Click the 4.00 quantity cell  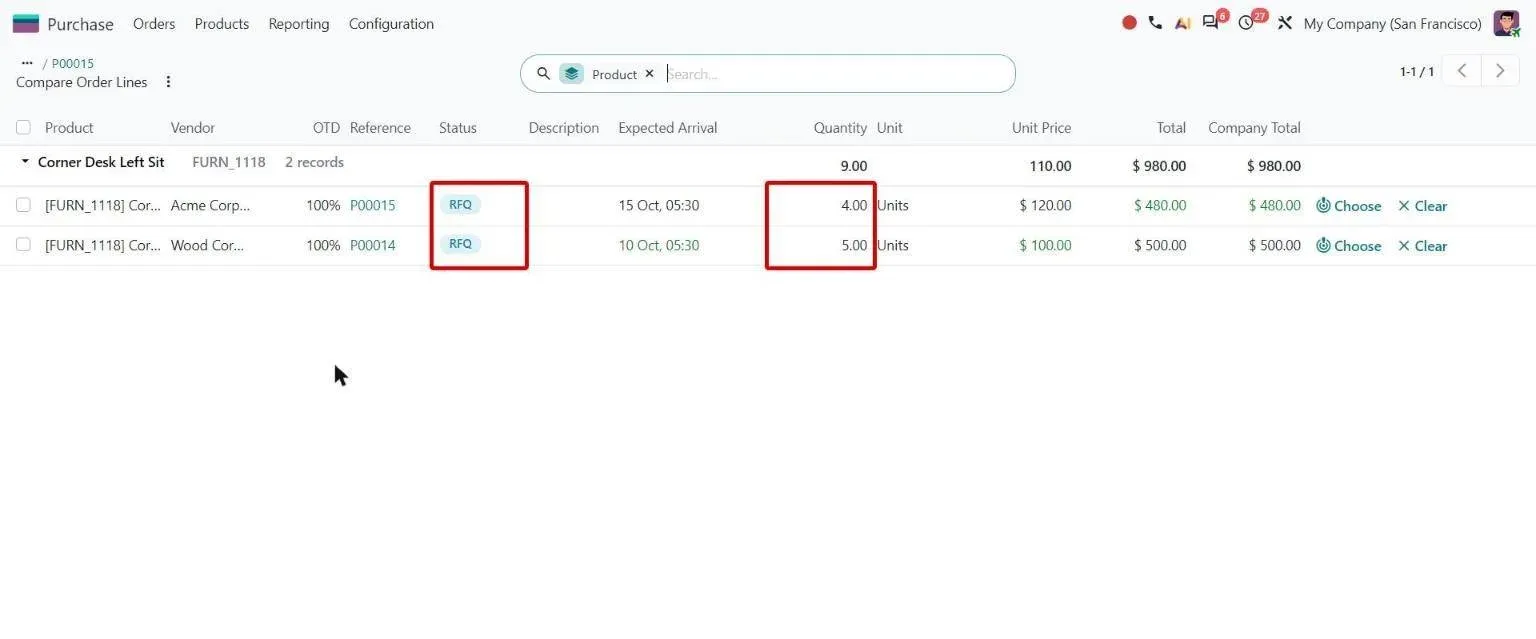click(x=854, y=205)
